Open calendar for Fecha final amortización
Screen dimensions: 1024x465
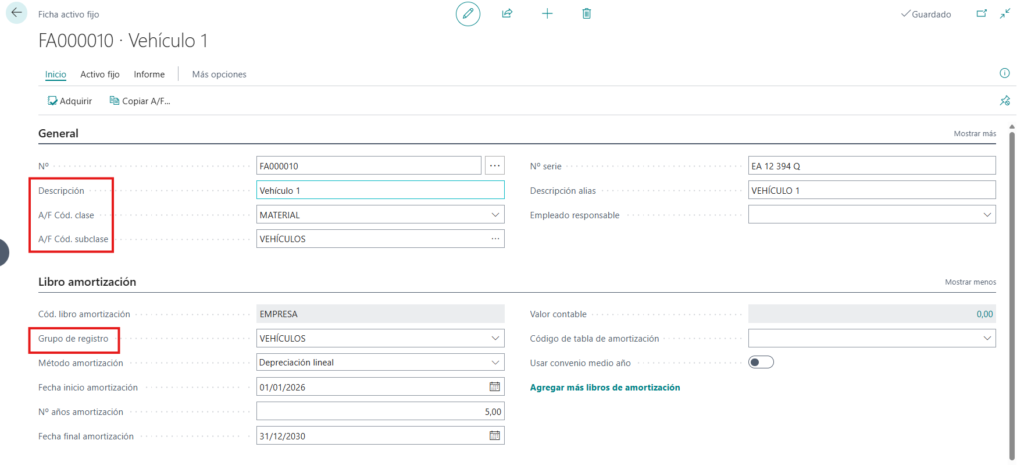494,436
